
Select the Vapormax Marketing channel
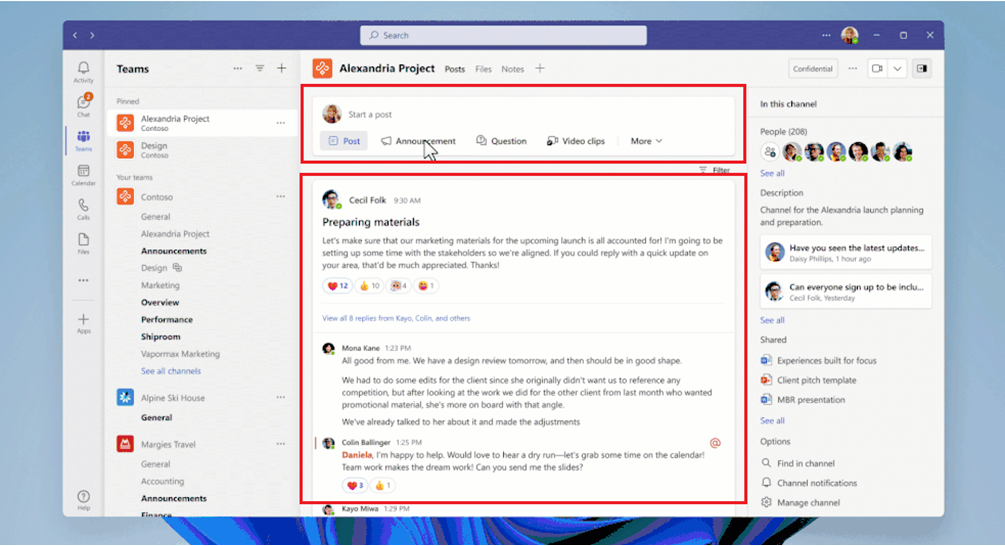[180, 354]
